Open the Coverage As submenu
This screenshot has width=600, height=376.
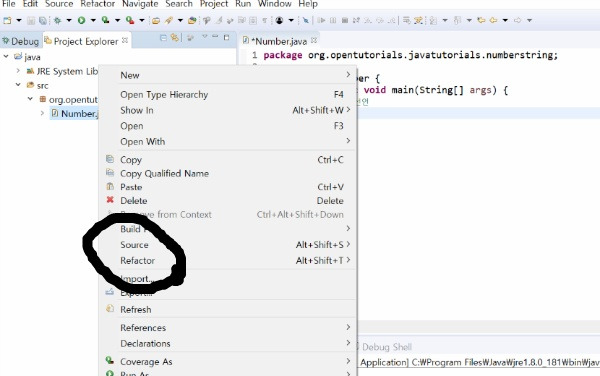pos(228,361)
